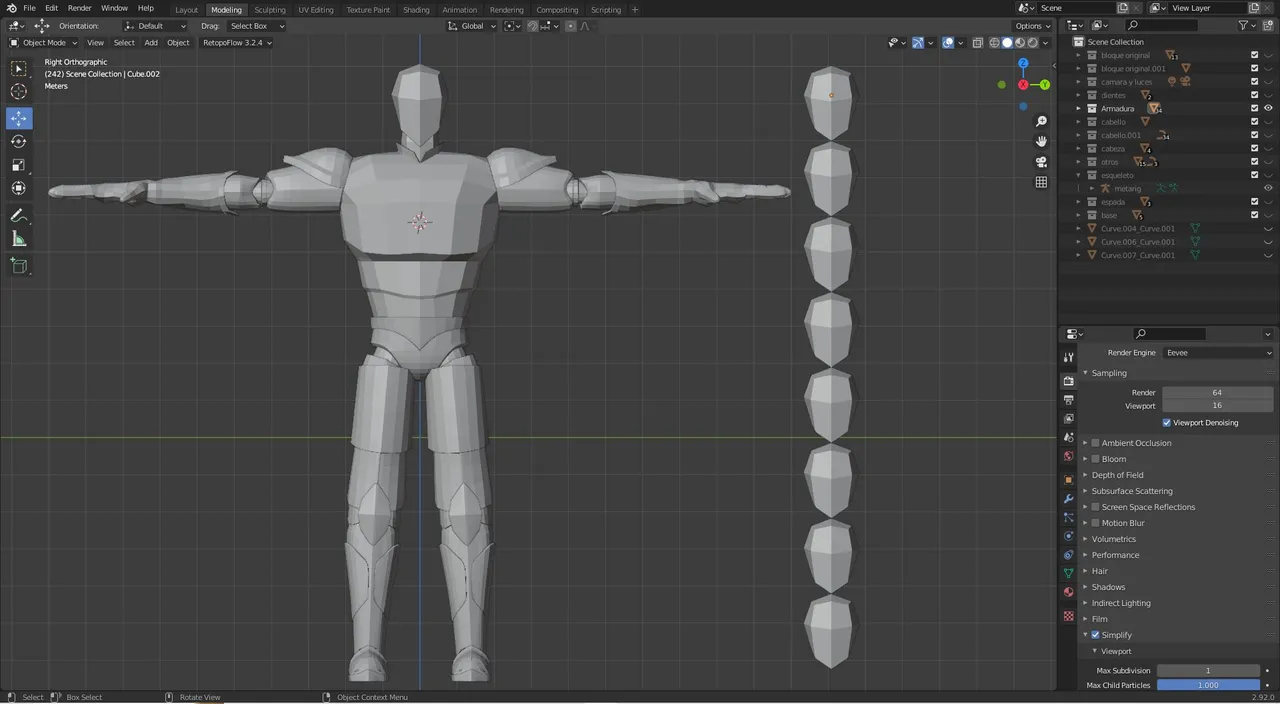Image resolution: width=1280 pixels, height=704 pixels.
Task: Open the Object Data properties tab
Action: [1068, 574]
